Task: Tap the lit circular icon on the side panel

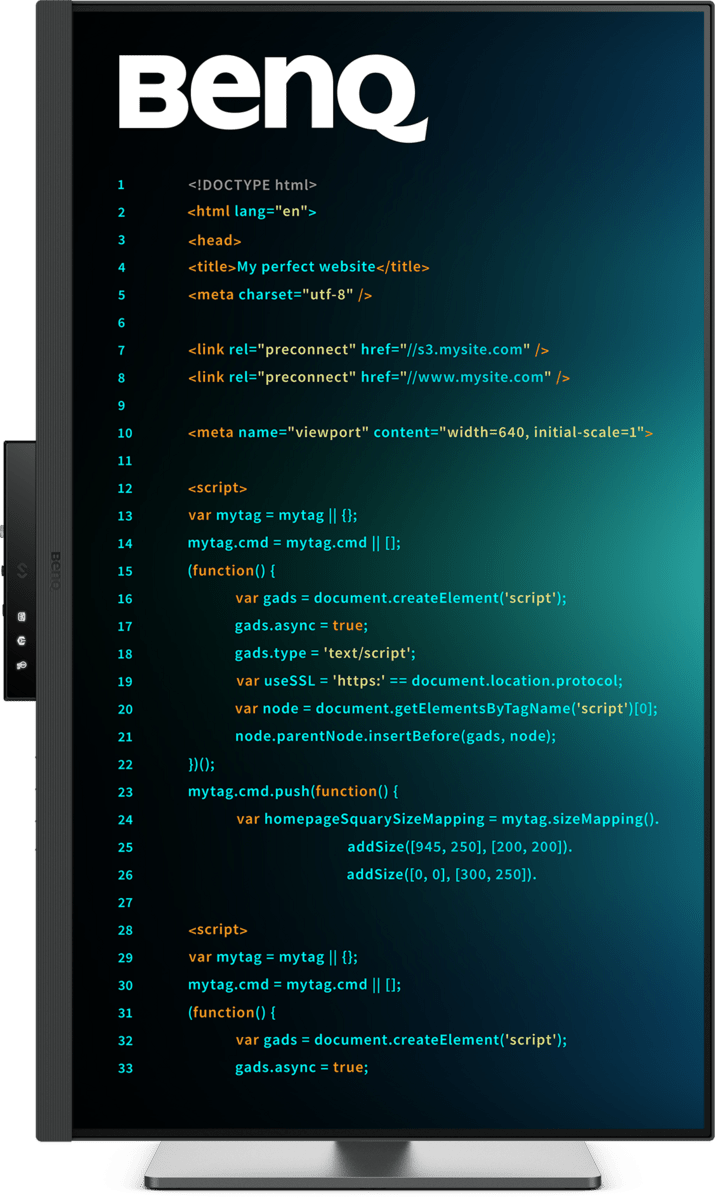Action: pyautogui.click(x=22, y=641)
